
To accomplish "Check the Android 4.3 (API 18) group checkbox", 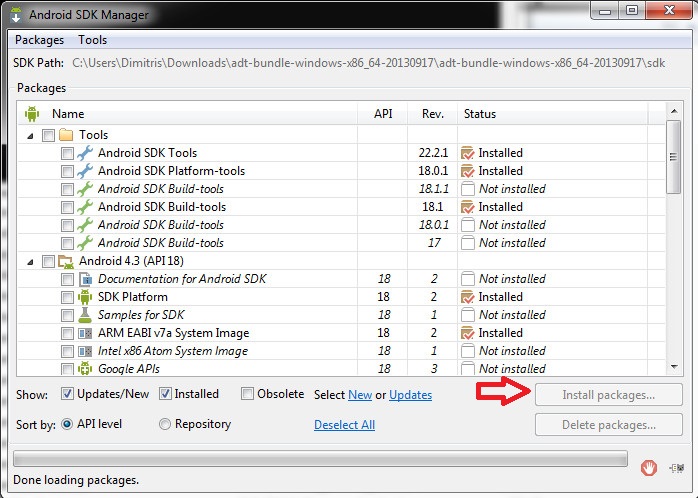I will click(48, 261).
